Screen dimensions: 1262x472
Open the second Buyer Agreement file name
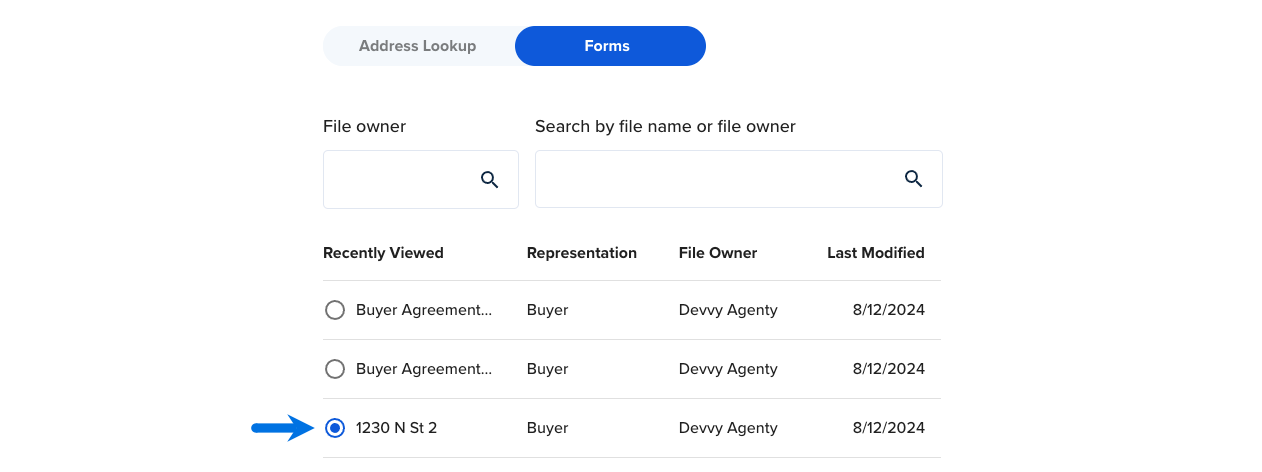click(x=424, y=369)
